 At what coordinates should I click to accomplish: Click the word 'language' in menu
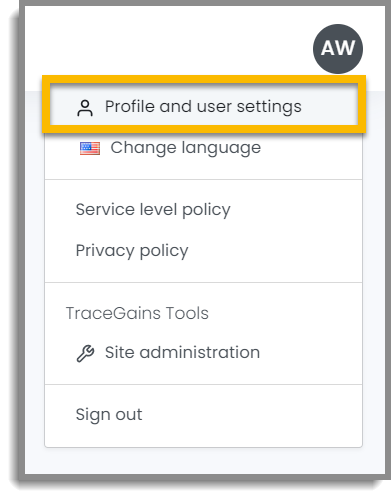(221, 148)
